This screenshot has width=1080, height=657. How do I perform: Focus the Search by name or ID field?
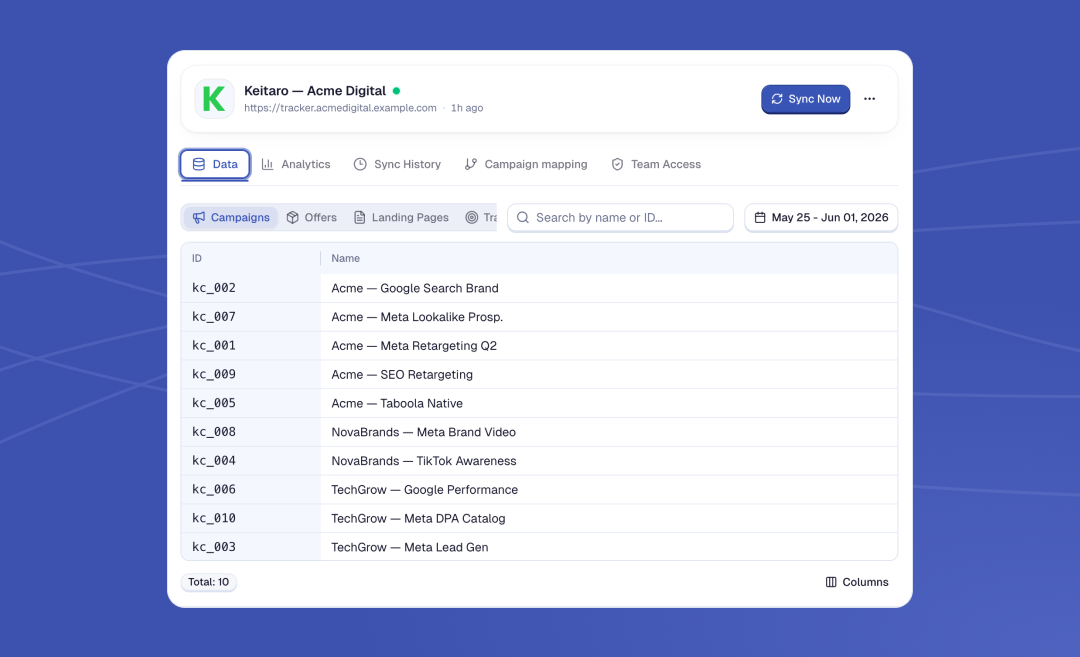pos(621,218)
